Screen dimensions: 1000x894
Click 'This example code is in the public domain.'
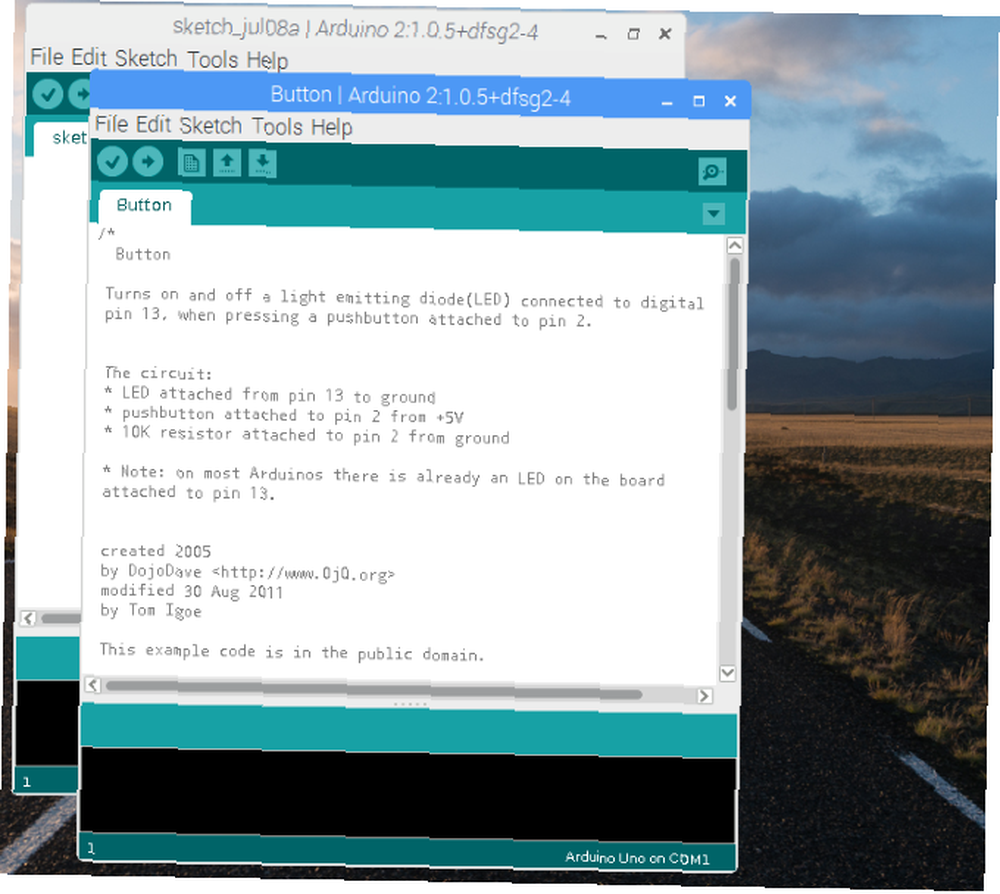pos(291,652)
